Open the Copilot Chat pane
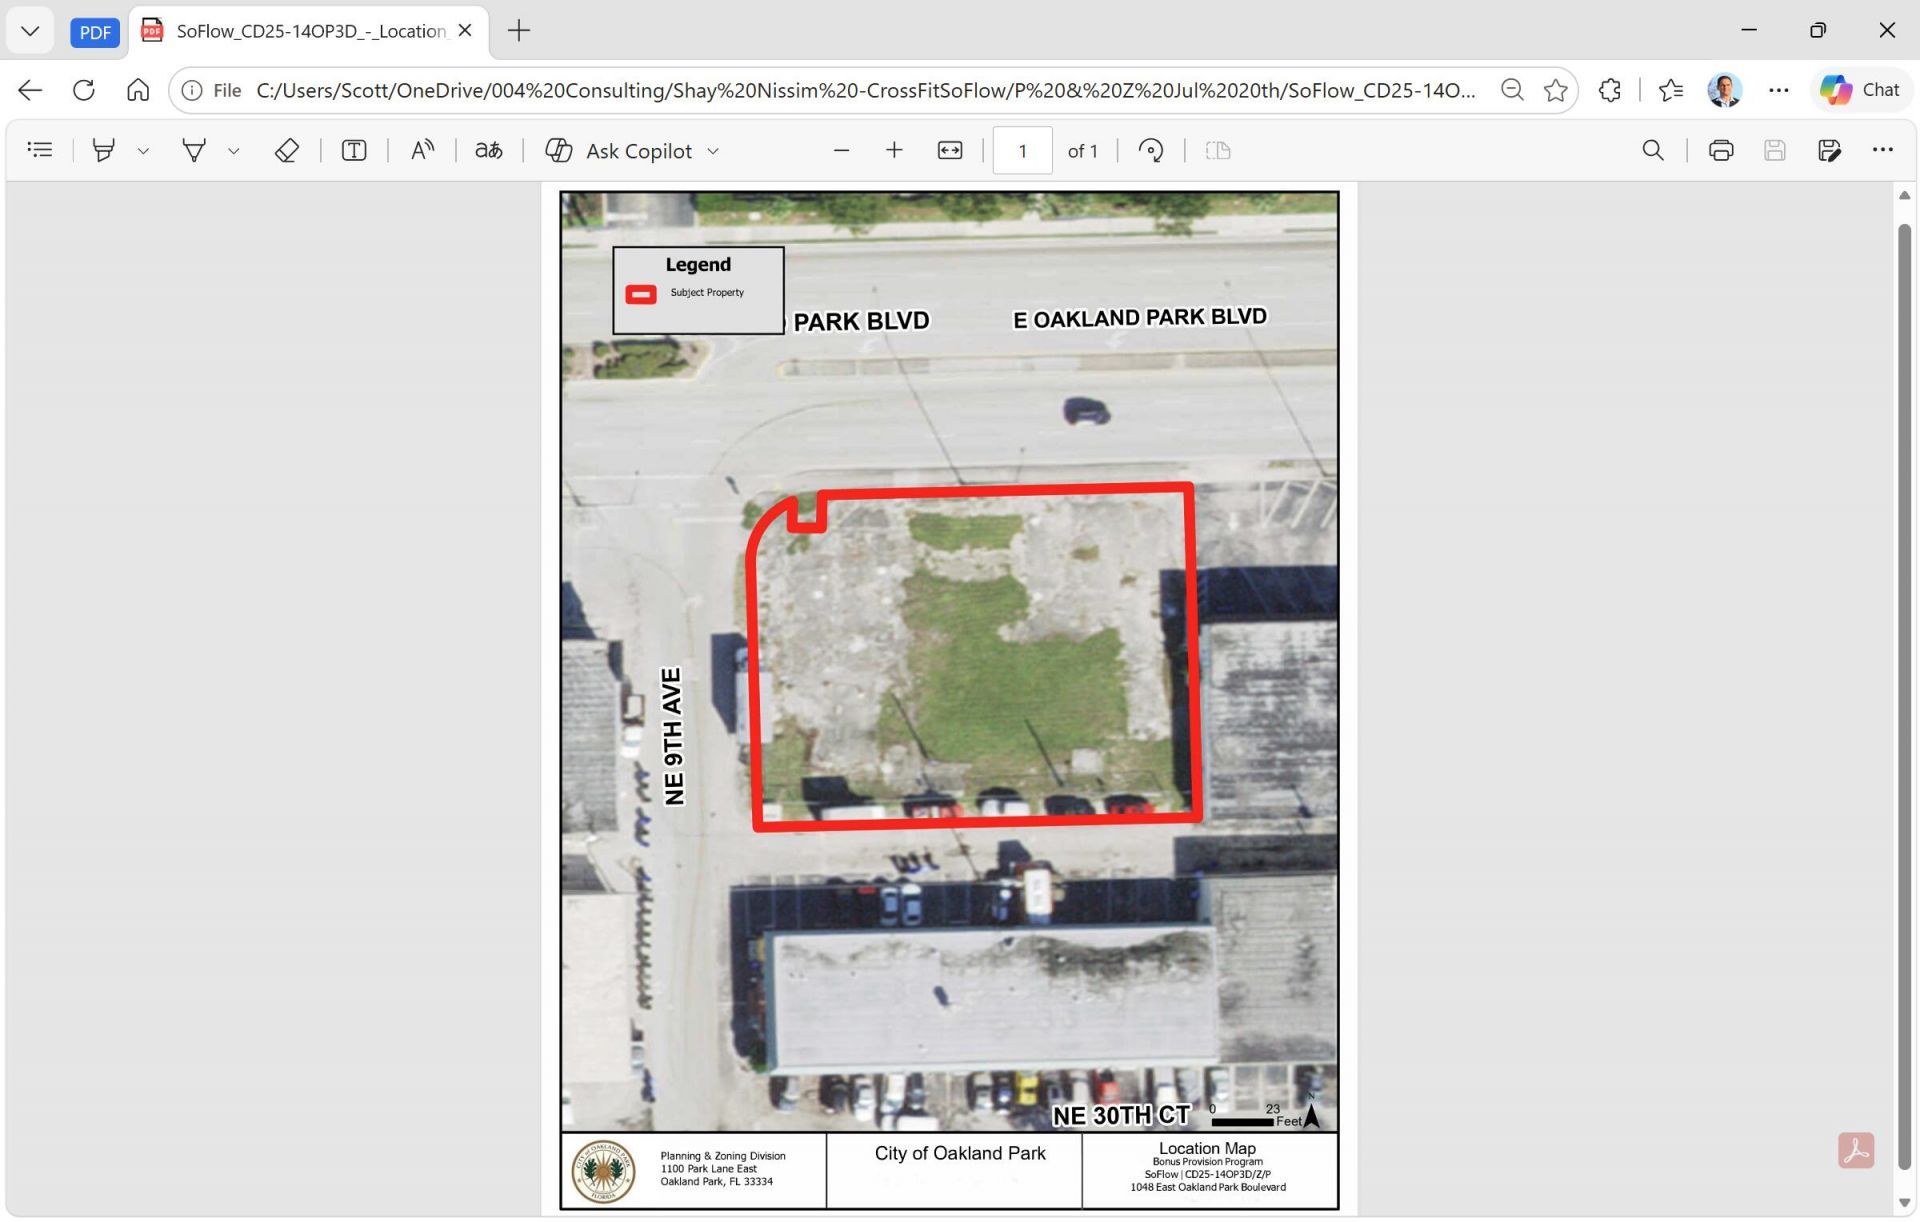This screenshot has height=1222, width=1920. pos(1861,90)
